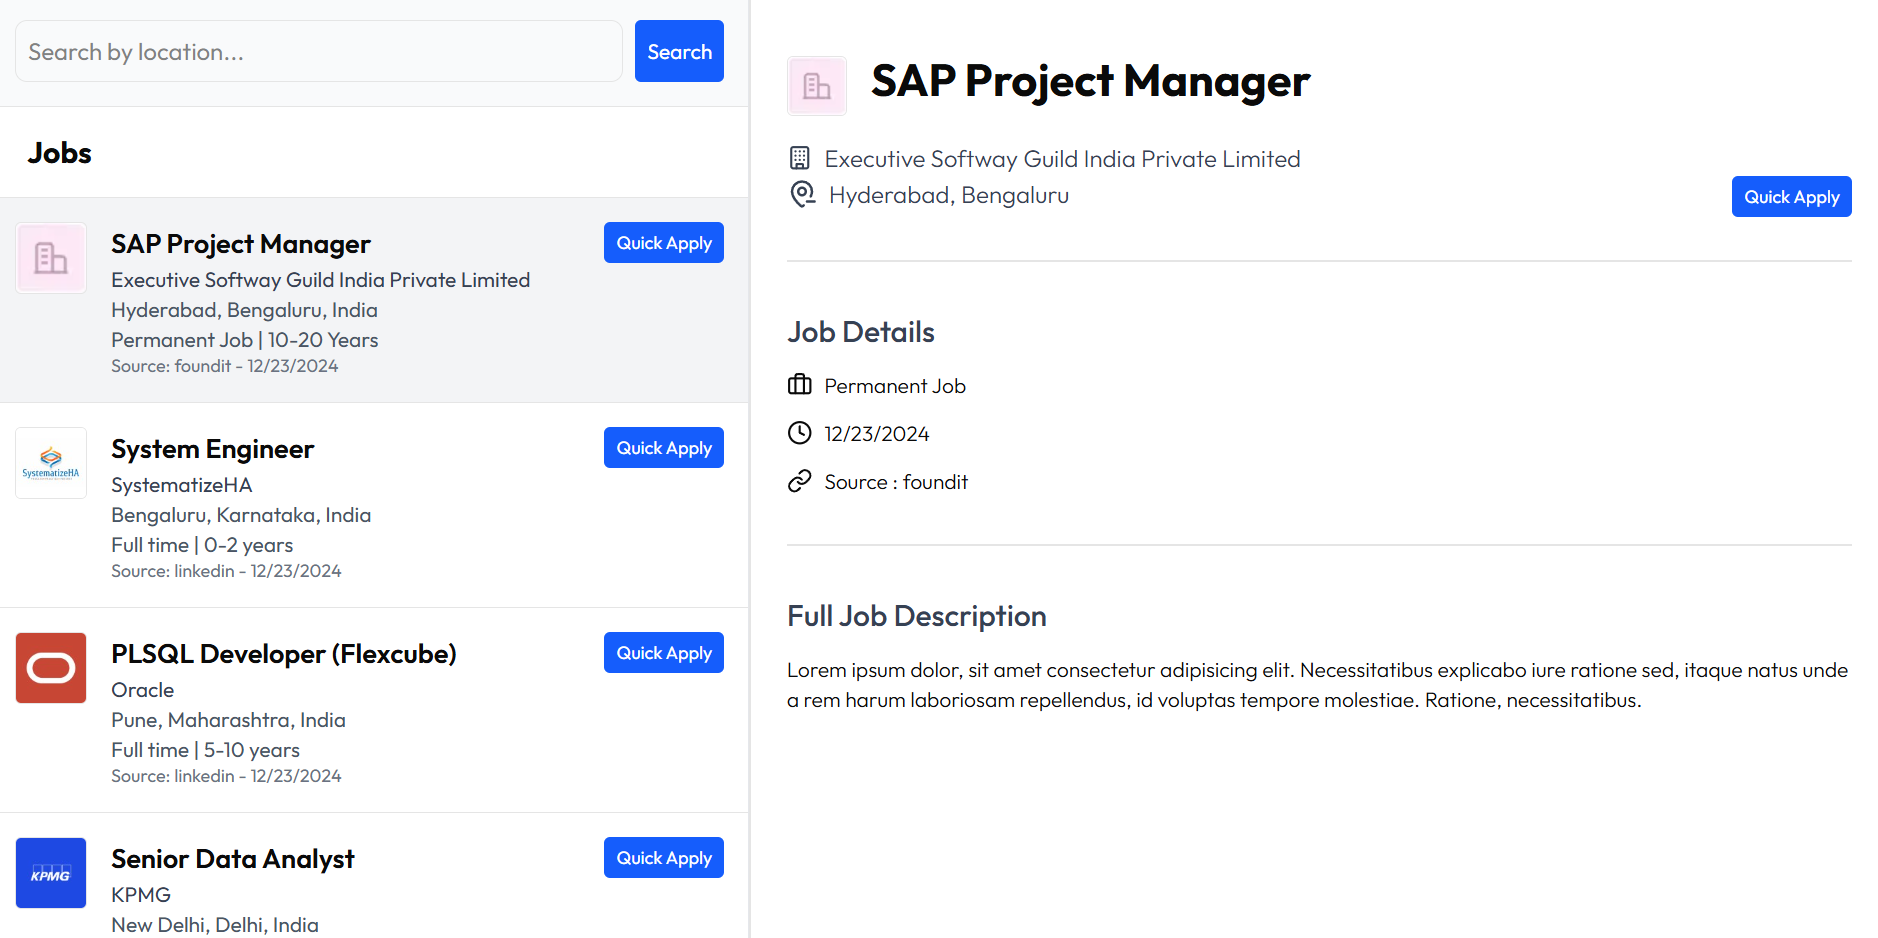This screenshot has width=1878, height=938.
Task: Open the System Engineer job listing title
Action: coord(213,449)
